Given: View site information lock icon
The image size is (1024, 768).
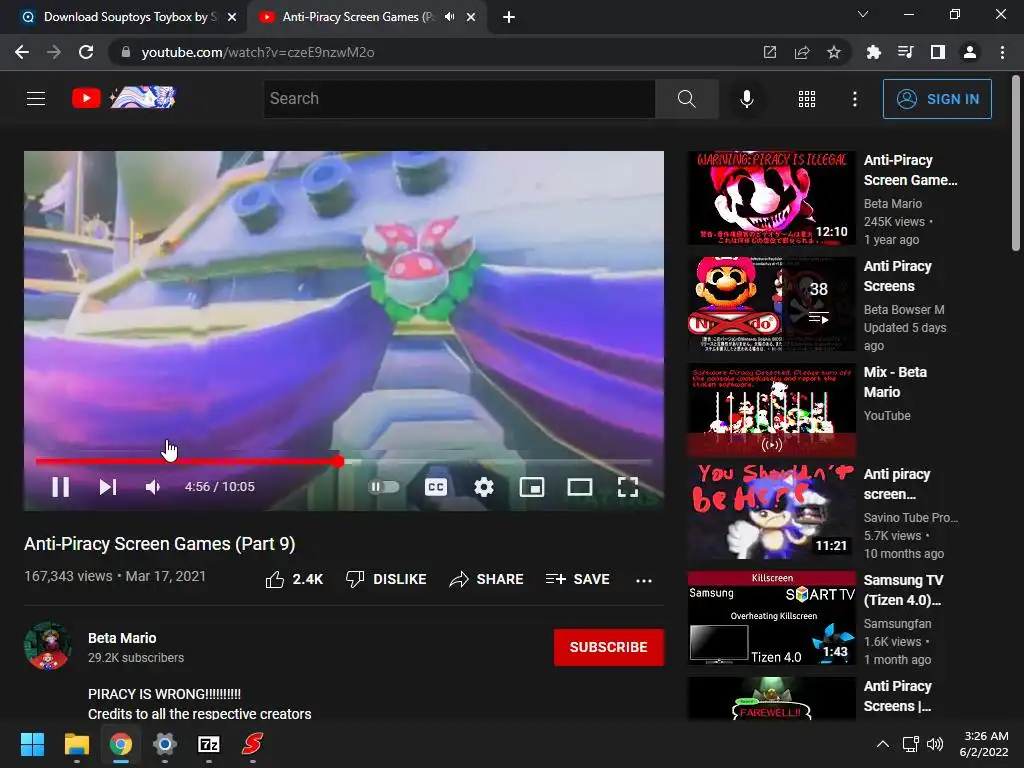Looking at the screenshot, I should pyautogui.click(x=126, y=52).
